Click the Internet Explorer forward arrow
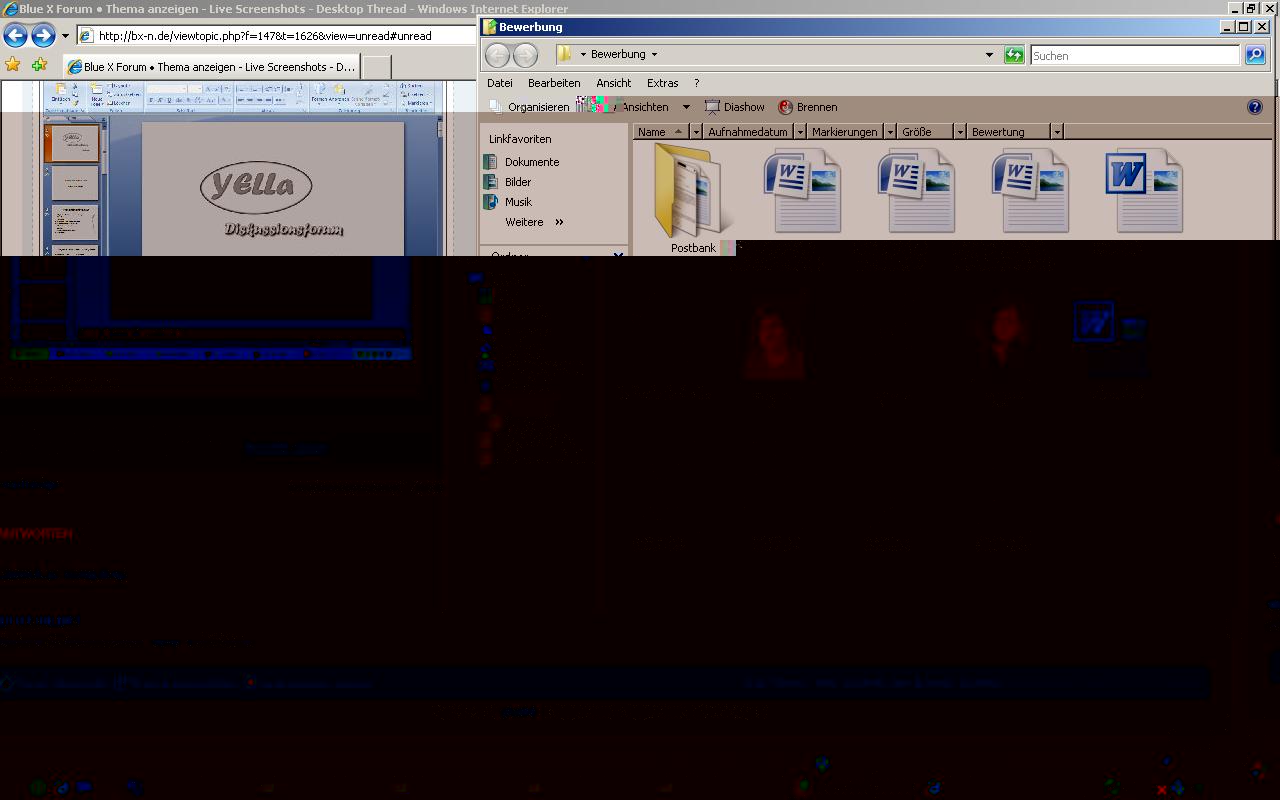The width and height of the screenshot is (1280, 800). (x=43, y=36)
